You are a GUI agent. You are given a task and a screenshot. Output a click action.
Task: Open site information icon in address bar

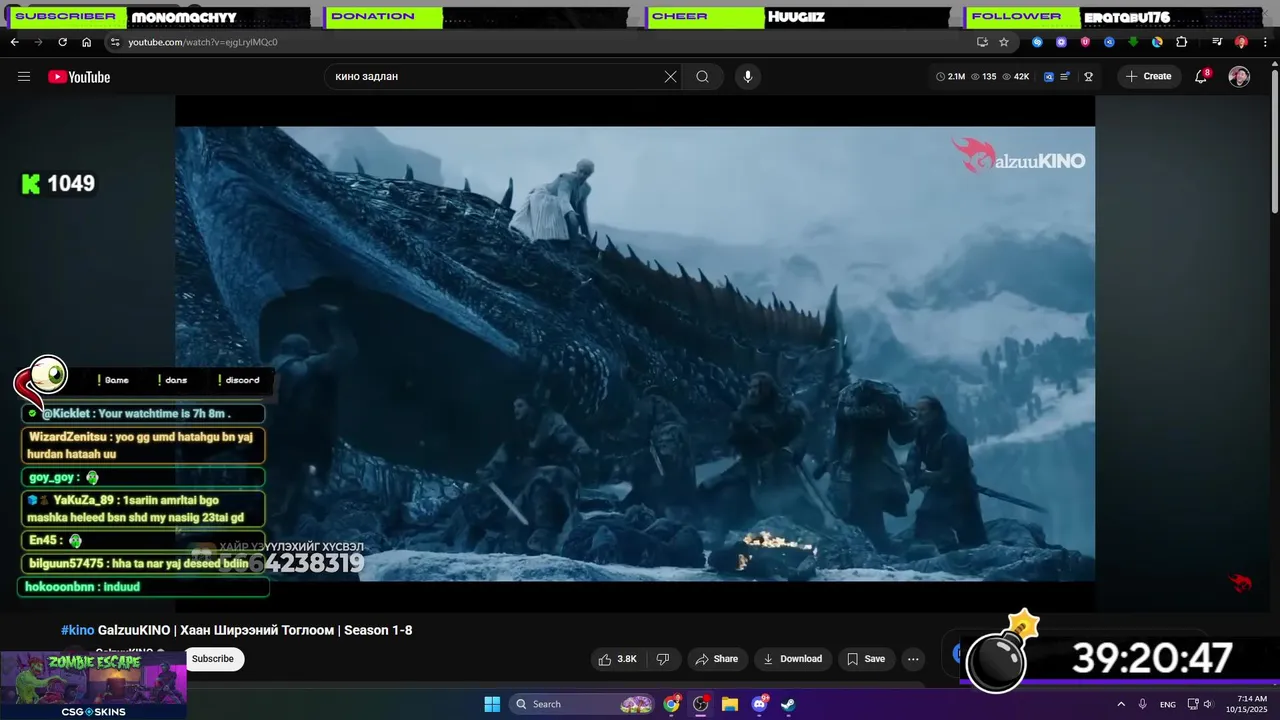pyautogui.click(x=115, y=42)
